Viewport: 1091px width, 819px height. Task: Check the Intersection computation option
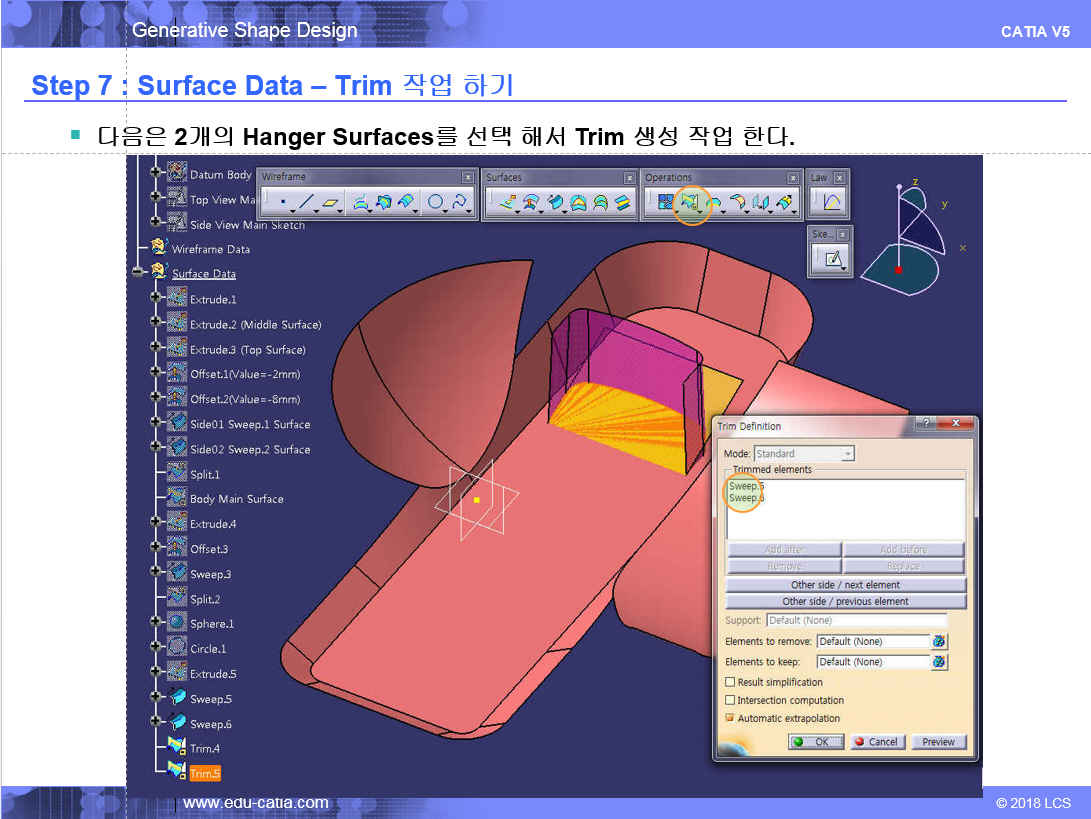point(730,700)
